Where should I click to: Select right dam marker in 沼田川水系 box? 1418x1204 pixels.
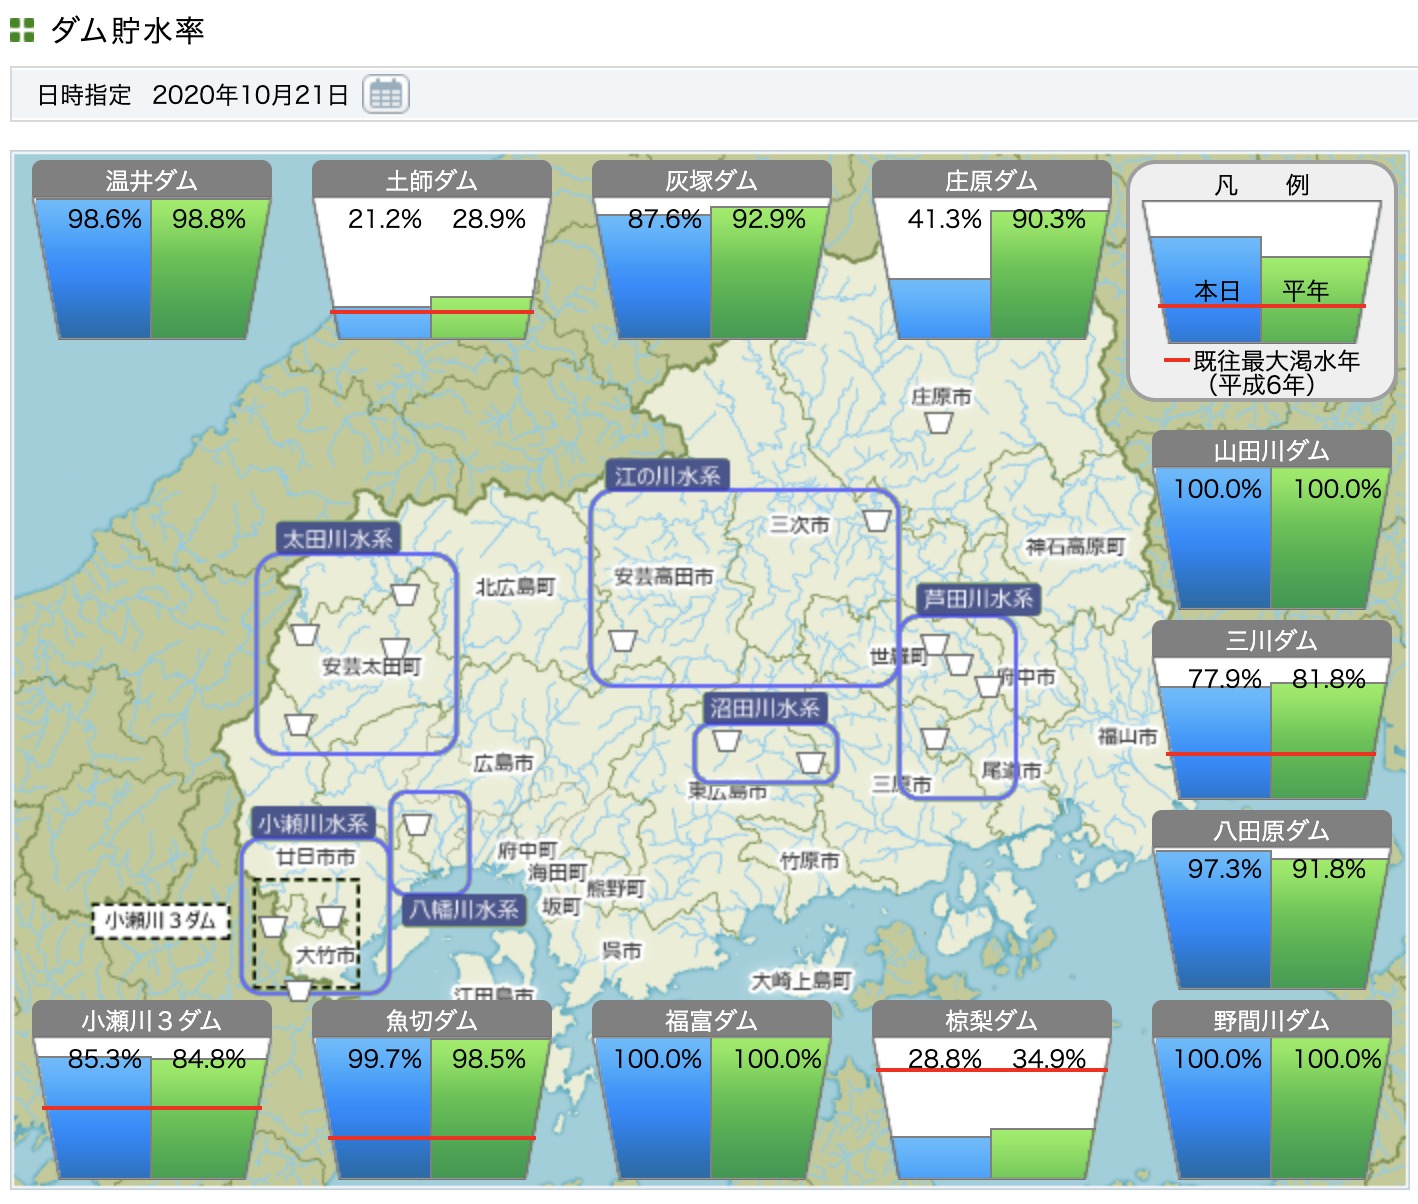811,763
